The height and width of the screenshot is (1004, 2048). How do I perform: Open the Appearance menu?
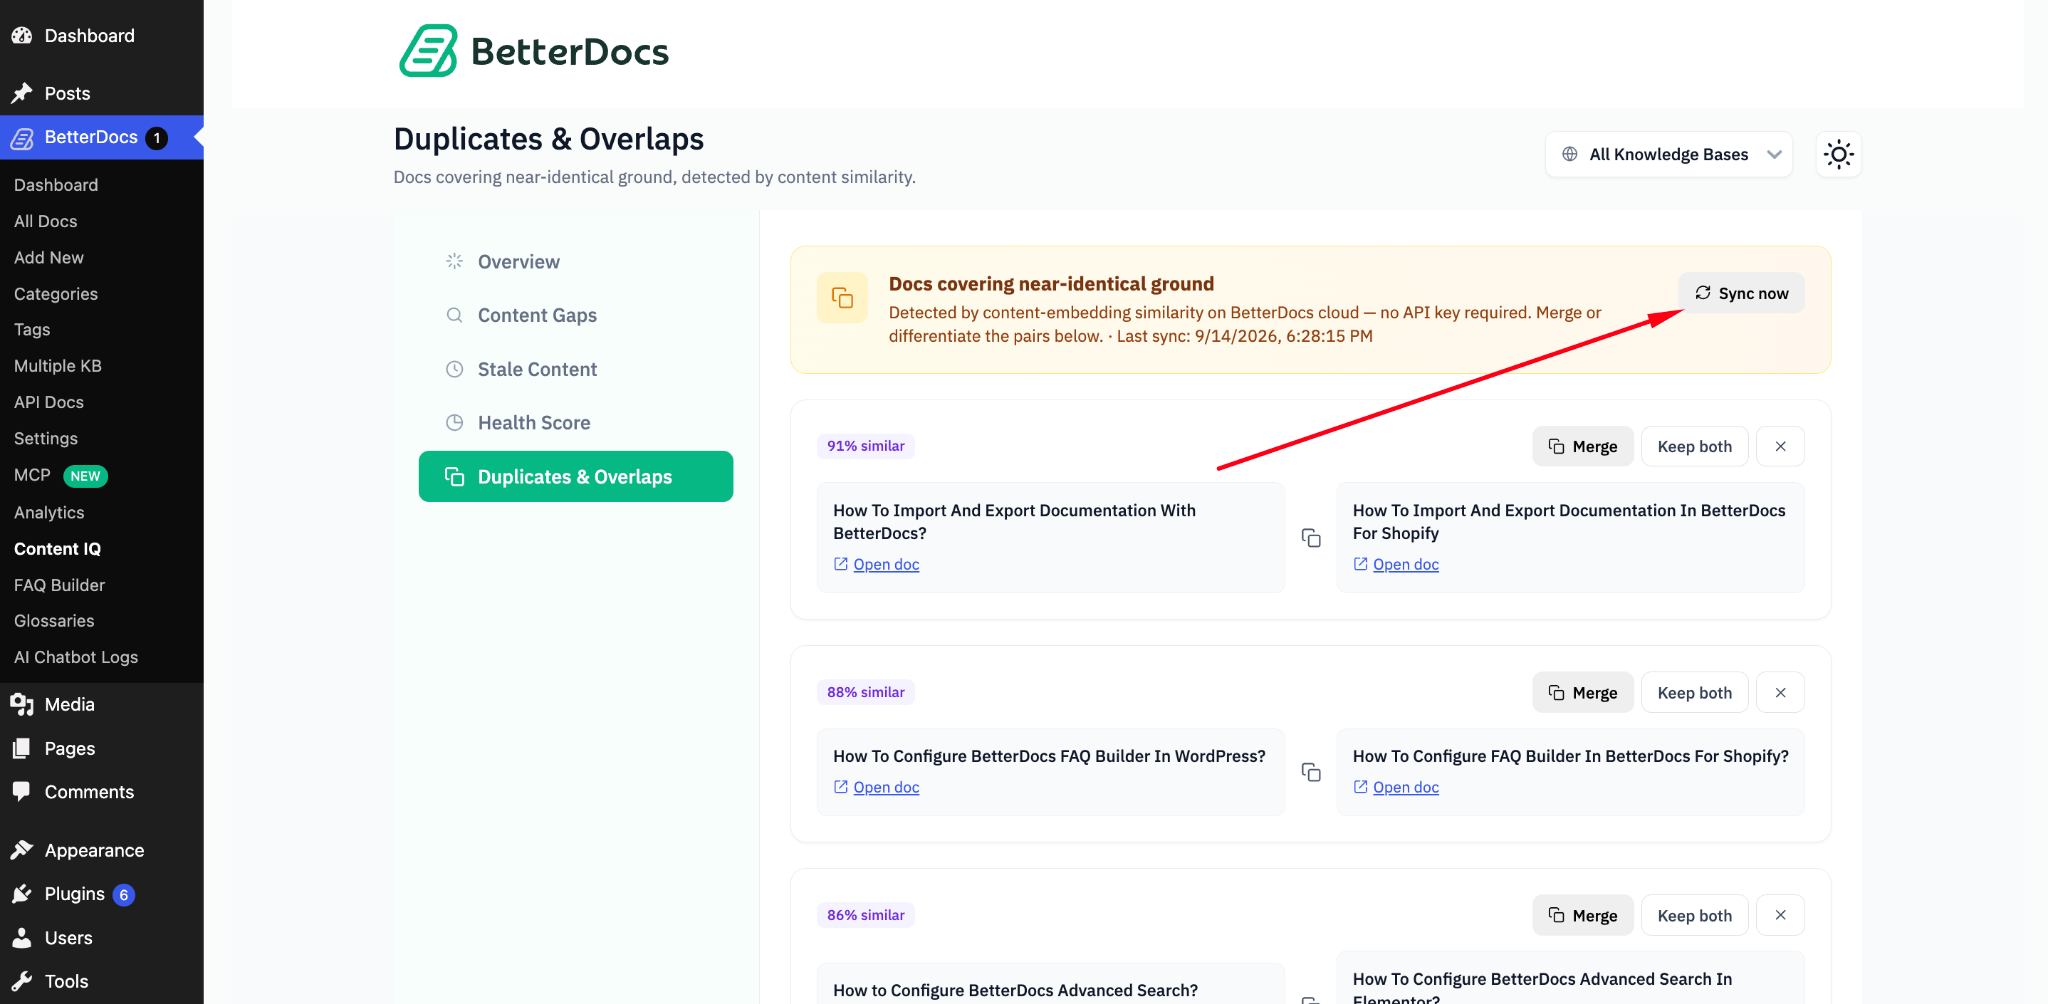(x=102, y=851)
